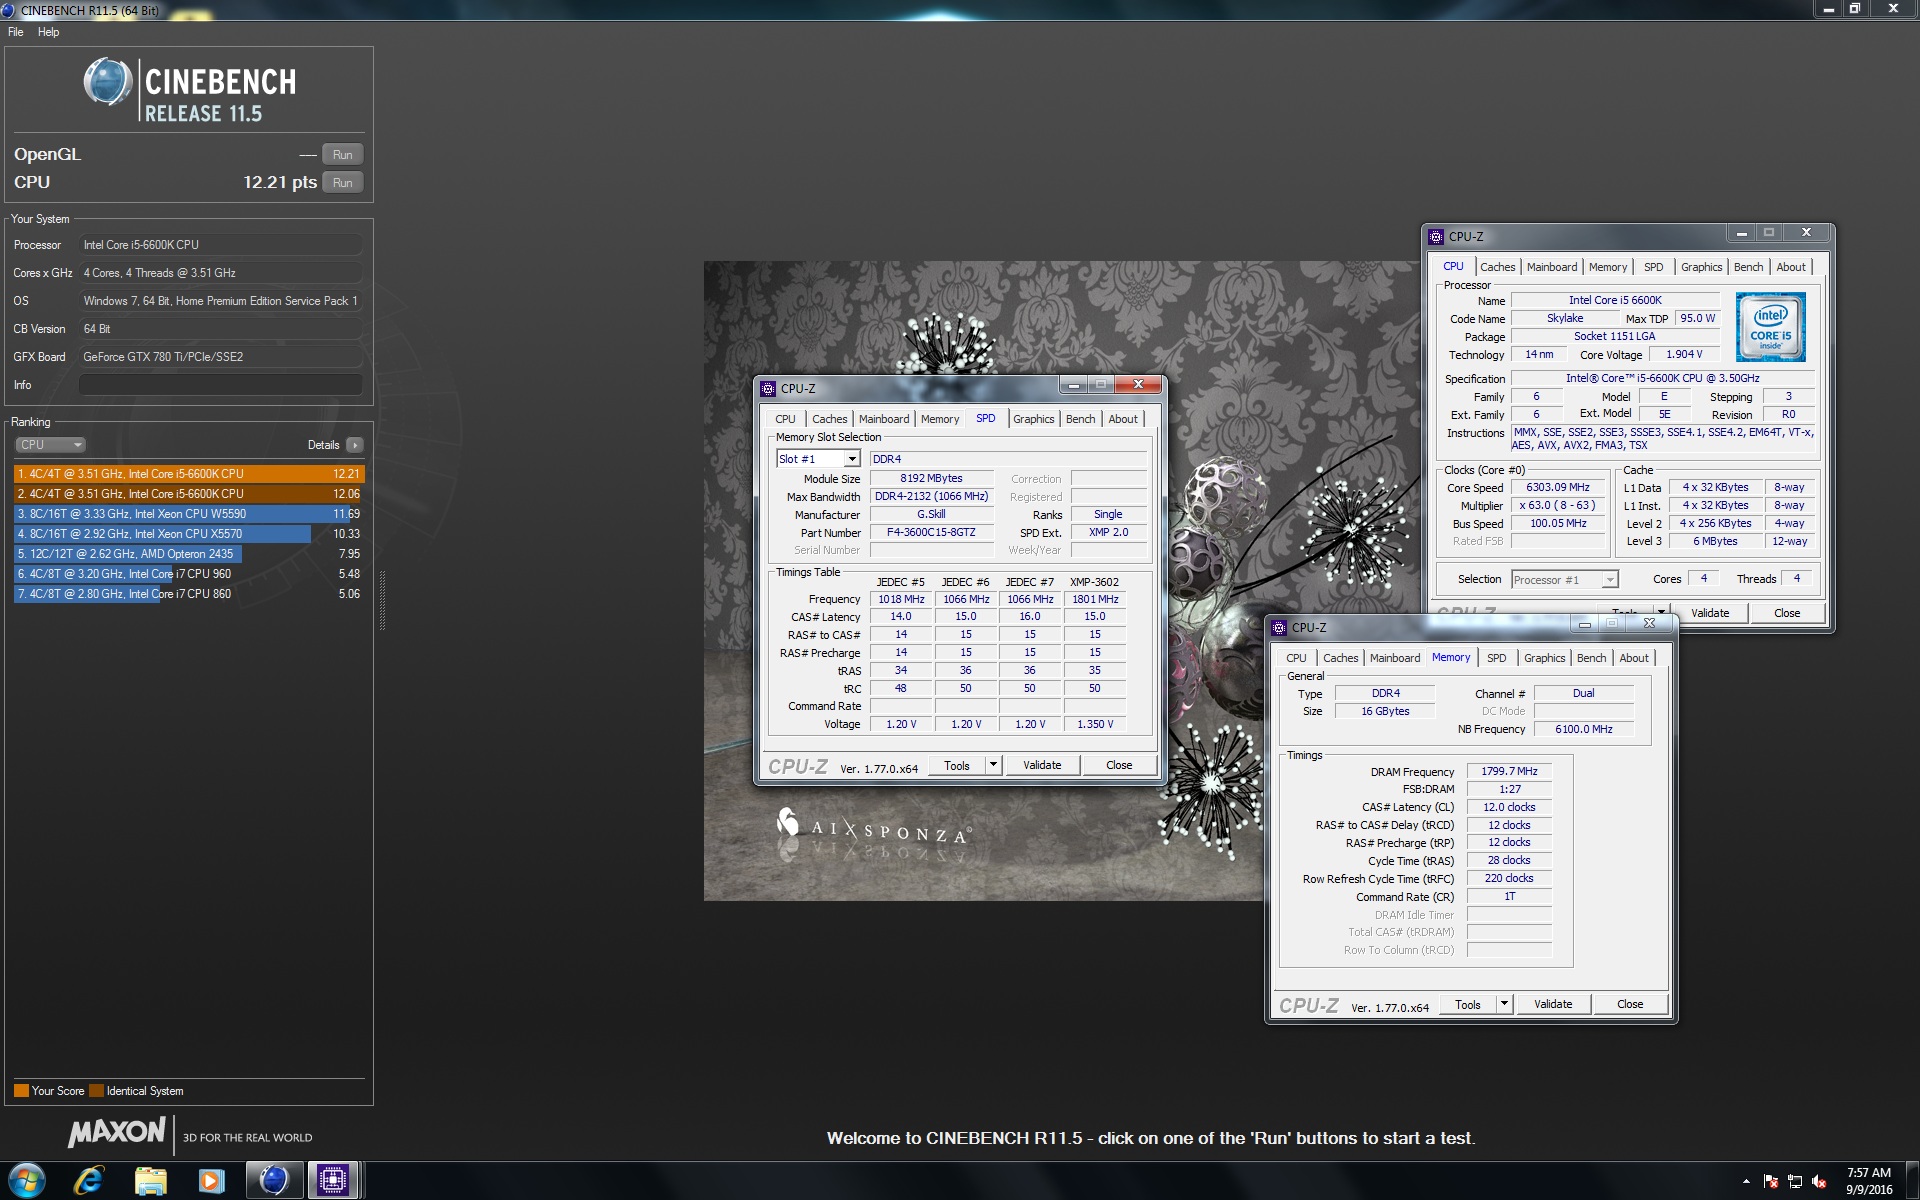Screen dimensions: 1920x1200
Task: Select ranking row Xeon CPU W5590
Action: (x=189, y=514)
